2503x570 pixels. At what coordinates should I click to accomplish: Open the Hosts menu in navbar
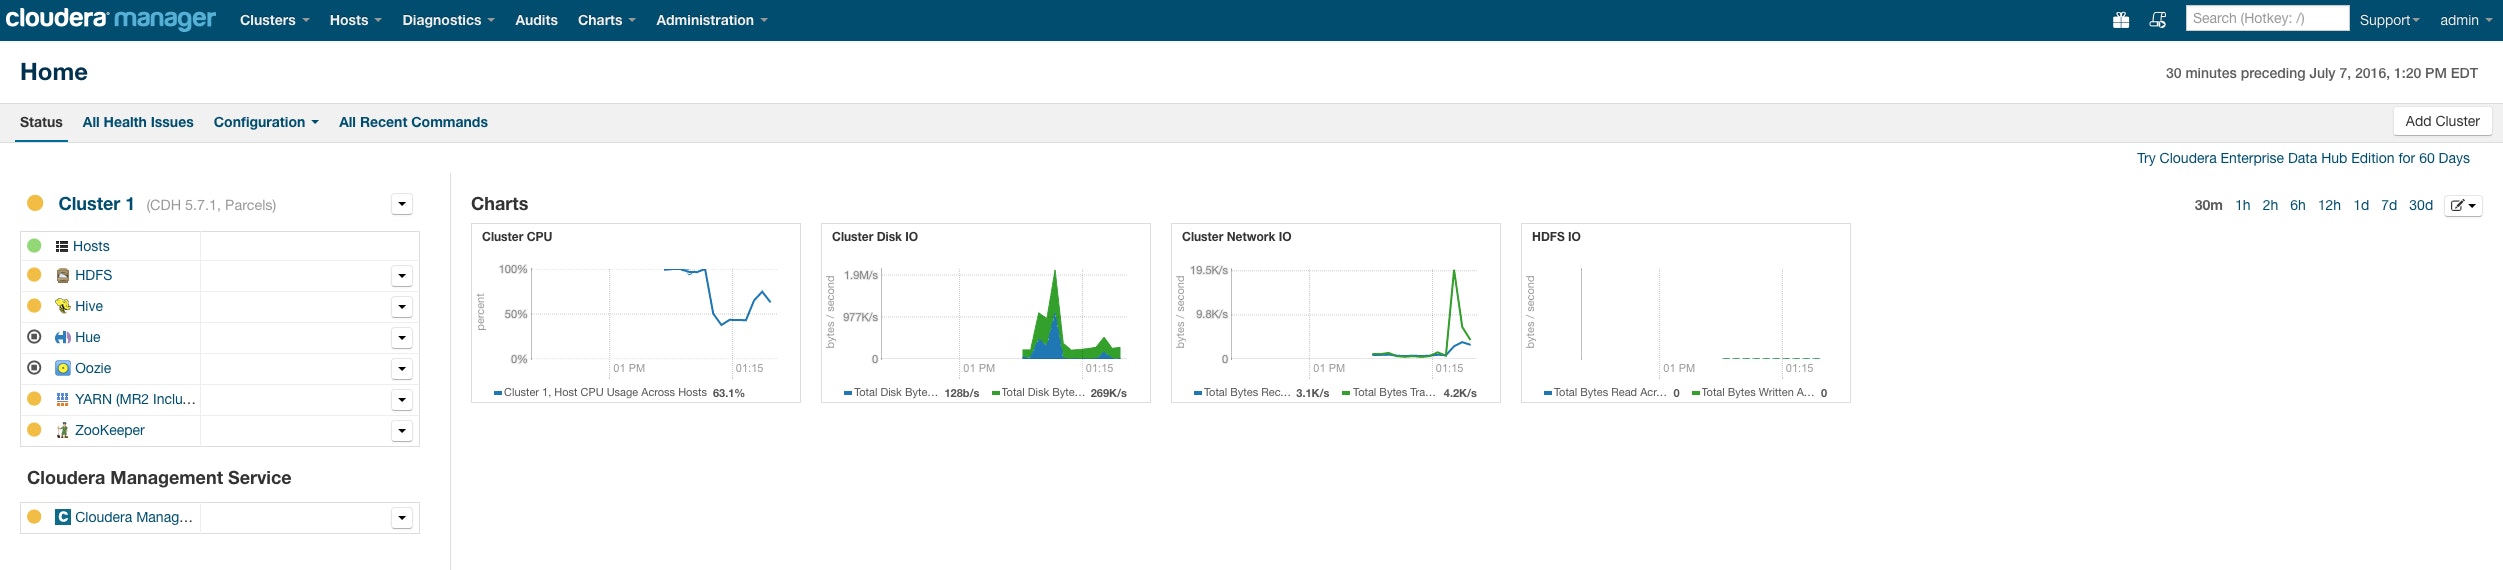[356, 20]
